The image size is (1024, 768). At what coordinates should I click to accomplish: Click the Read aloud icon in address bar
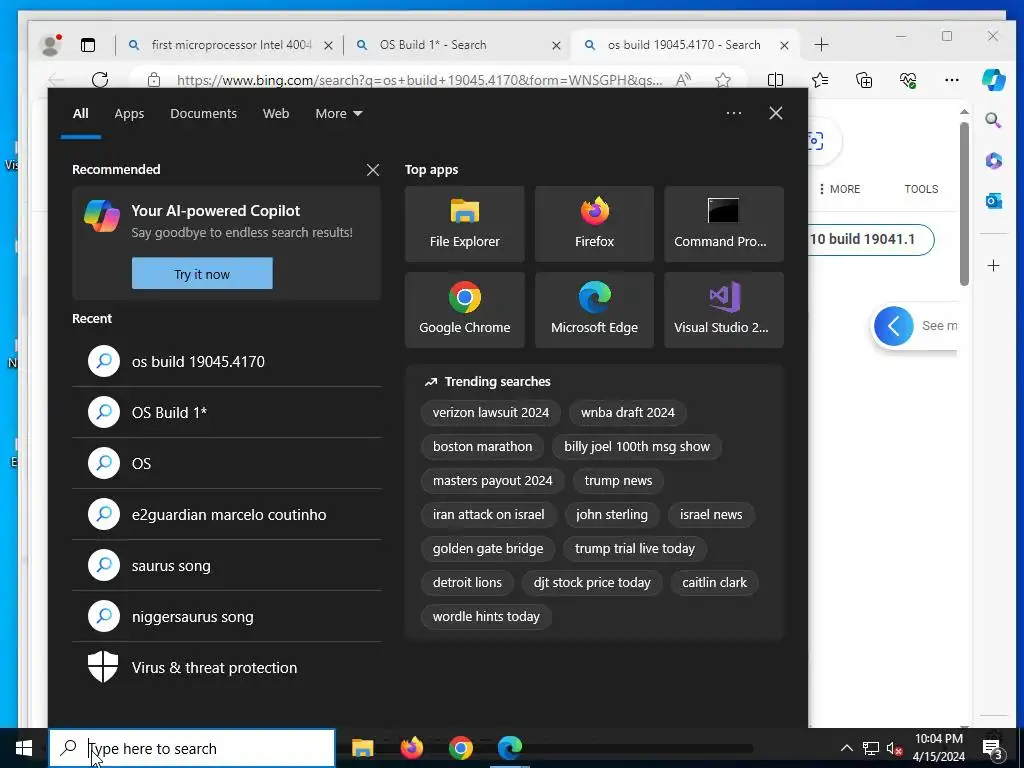(x=683, y=80)
